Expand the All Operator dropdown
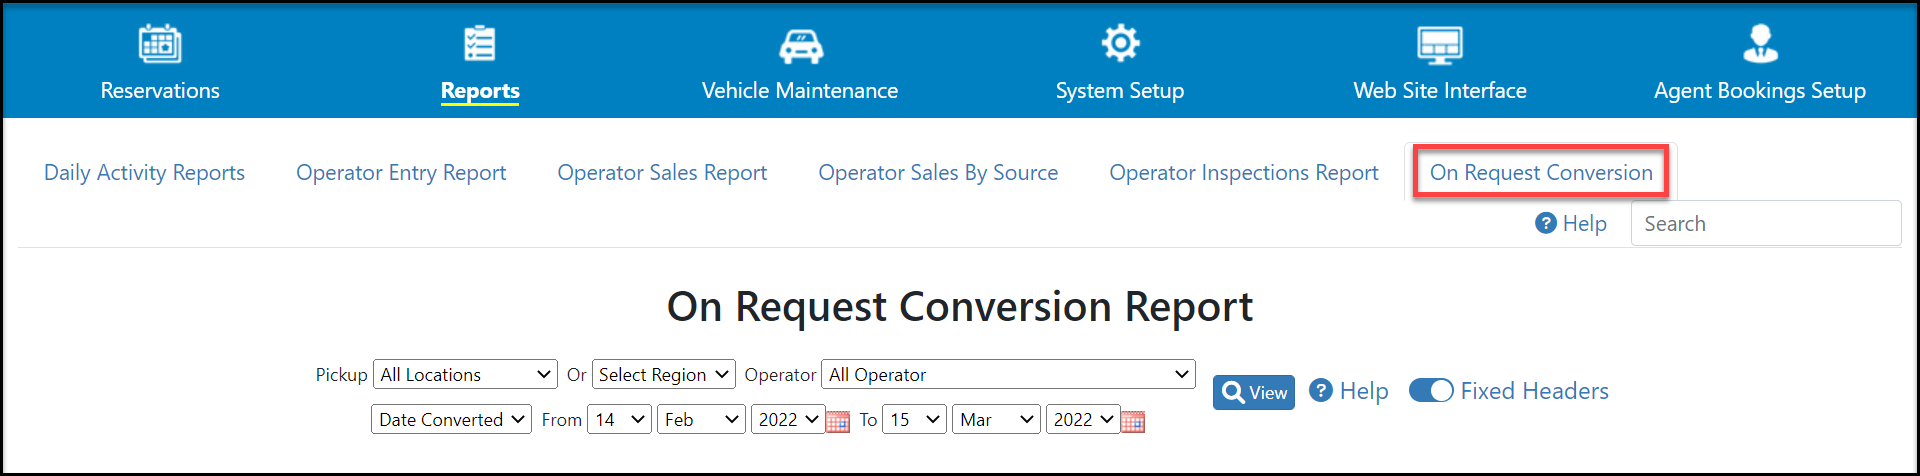Image resolution: width=1920 pixels, height=476 pixels. pyautogui.click(x=1008, y=374)
